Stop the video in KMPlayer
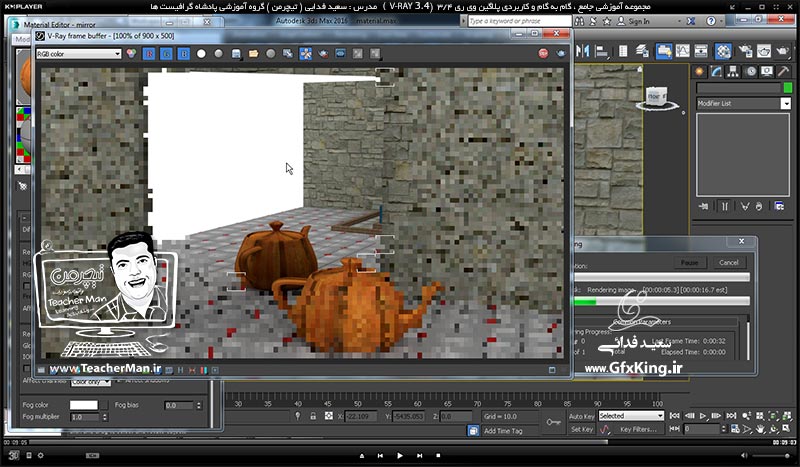This screenshot has height=467, width=800. coord(438,455)
